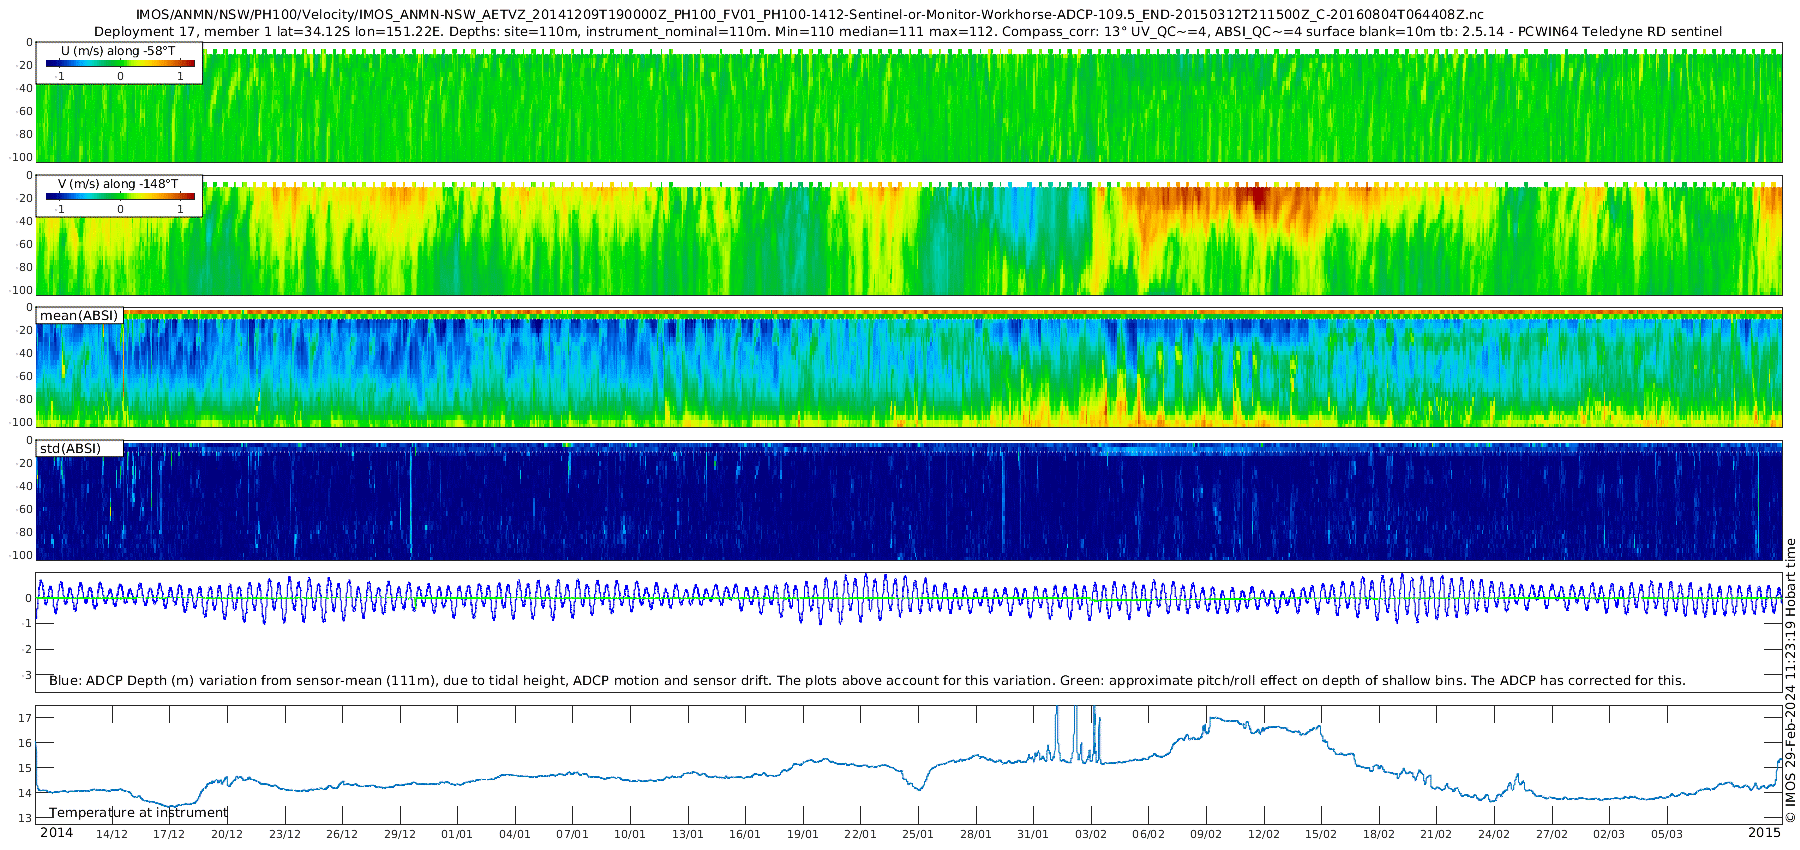Screen dimensions: 1800x850
Task: Click the temperature spike near 03/02
Action: pos(1075,733)
